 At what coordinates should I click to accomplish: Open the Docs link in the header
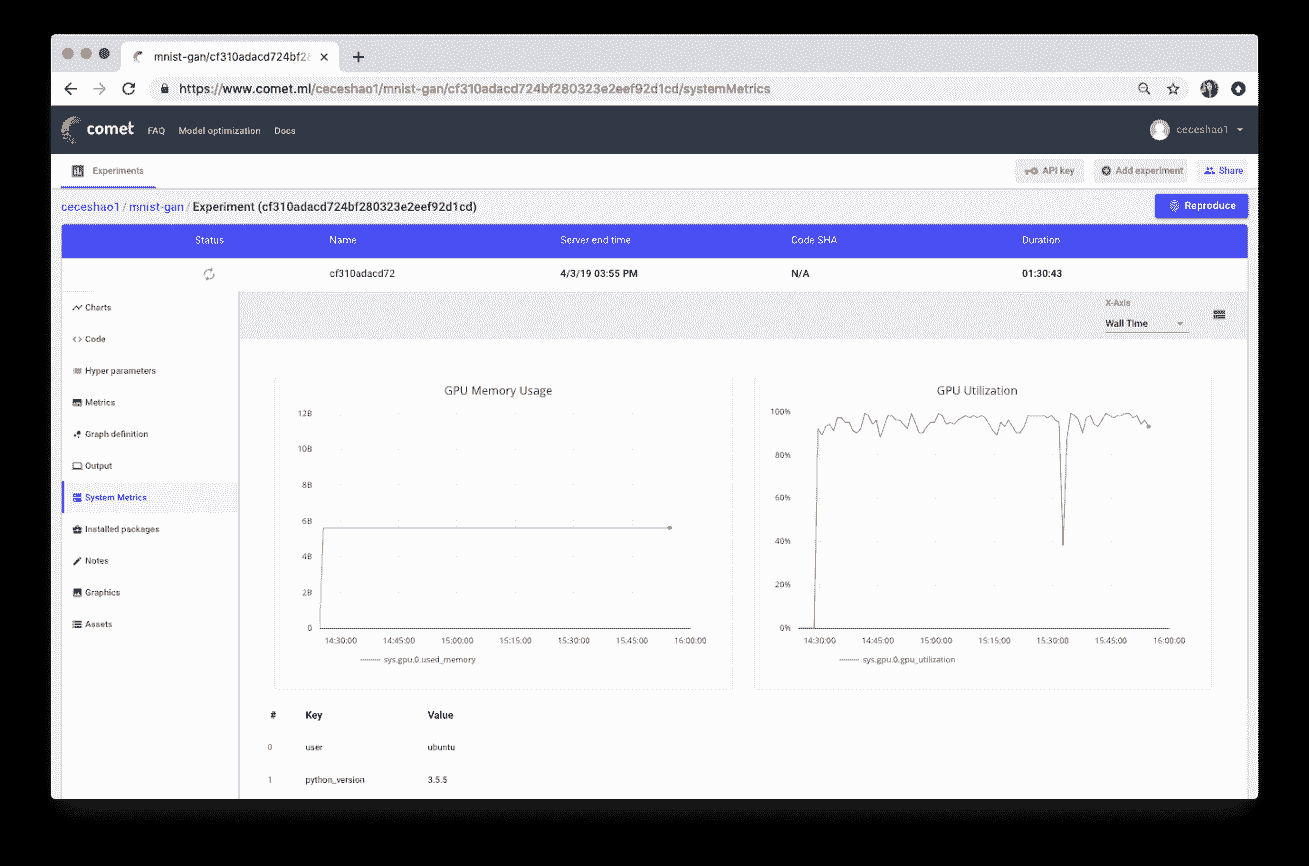[285, 131]
